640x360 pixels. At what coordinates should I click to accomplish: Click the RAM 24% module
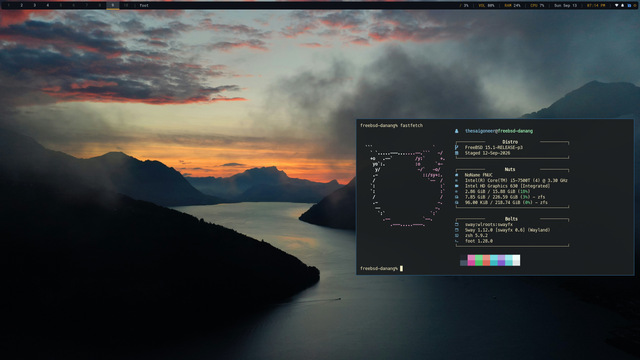point(512,5)
